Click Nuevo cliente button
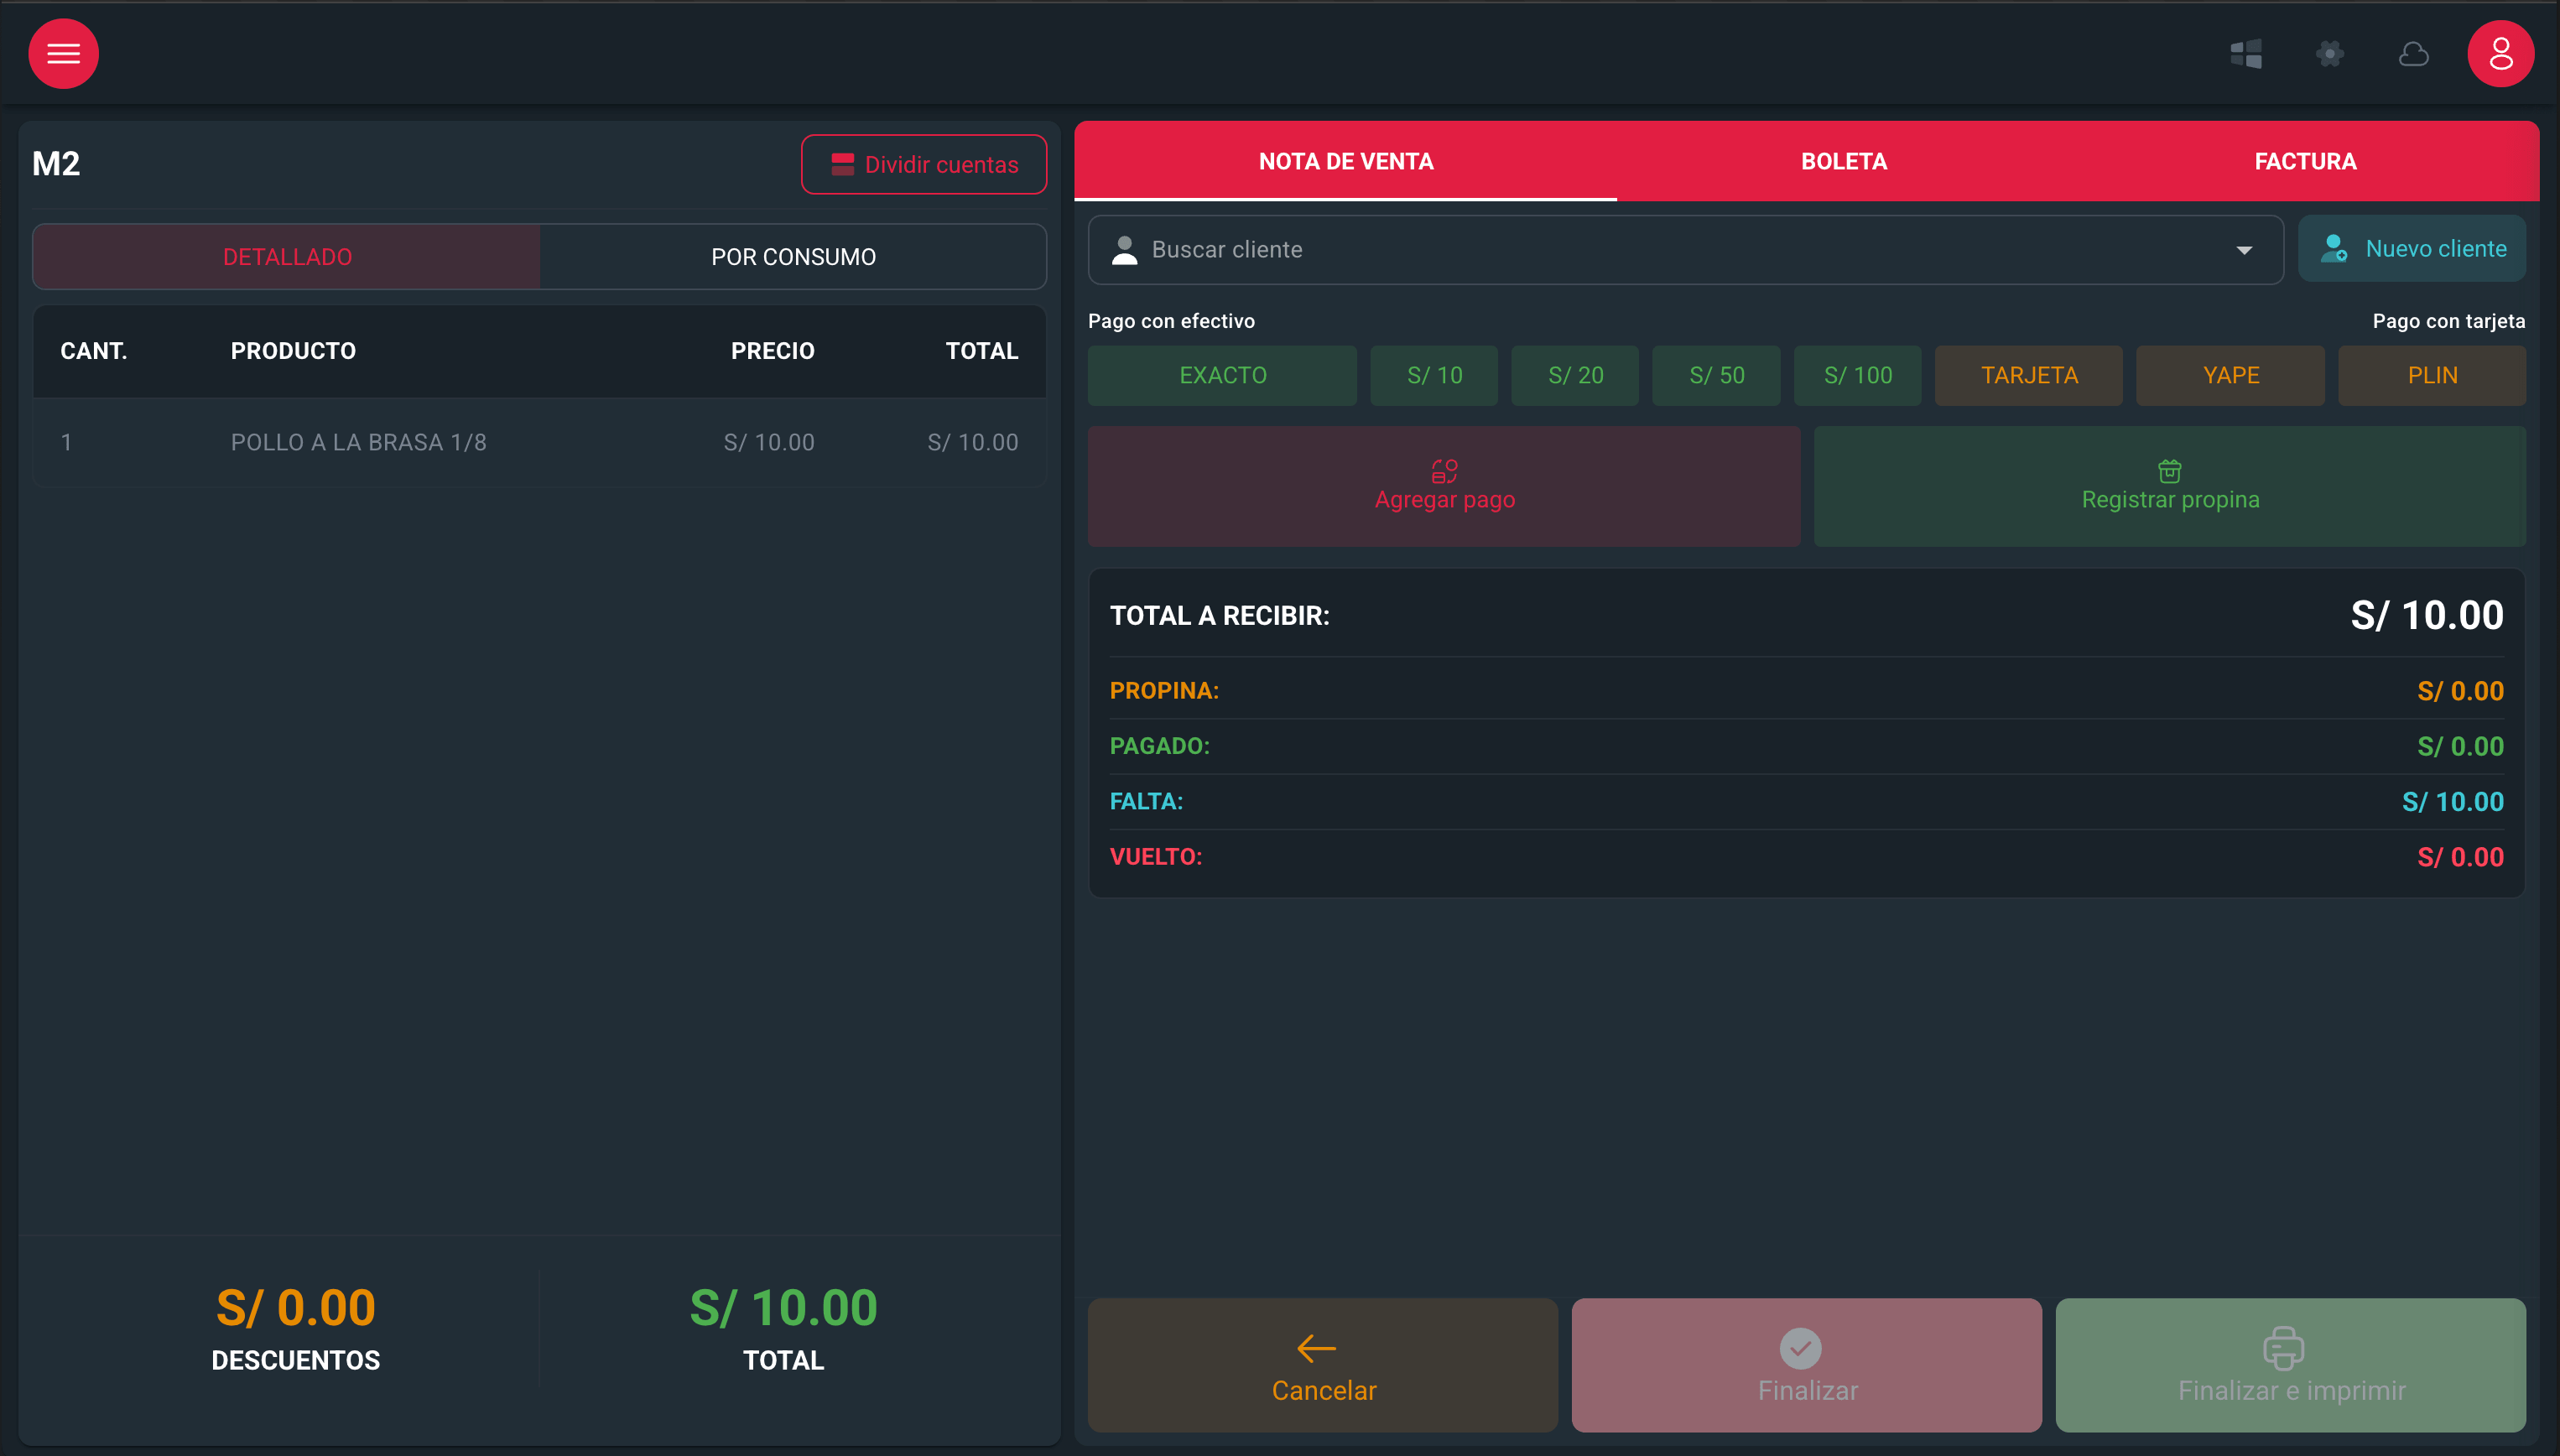 [x=2412, y=249]
